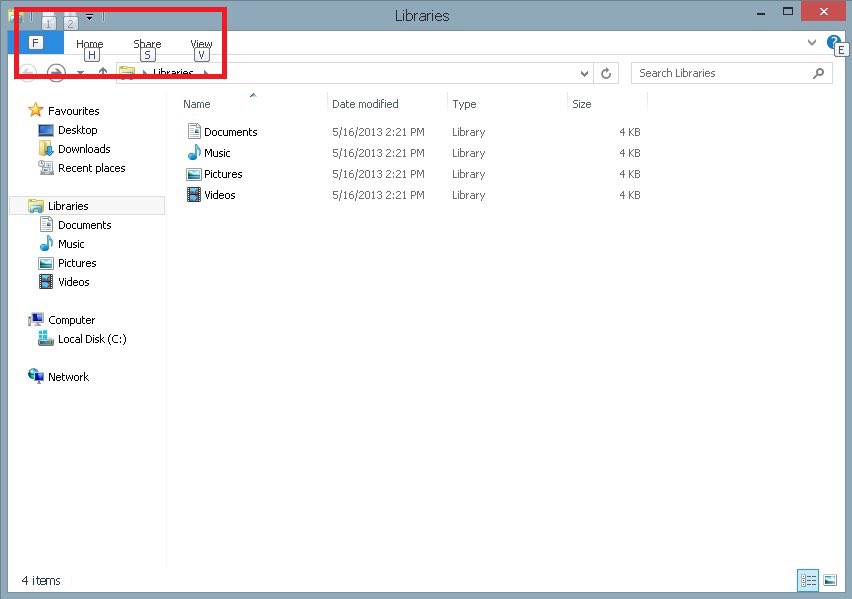
Task: Refresh the Libraries view
Action: 606,73
